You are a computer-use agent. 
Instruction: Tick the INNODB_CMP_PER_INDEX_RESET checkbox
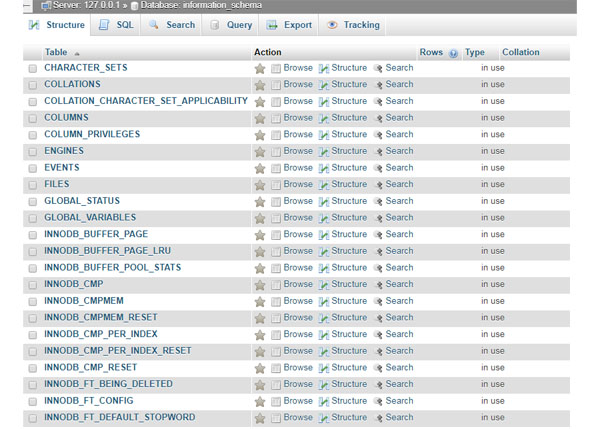pyautogui.click(x=33, y=351)
